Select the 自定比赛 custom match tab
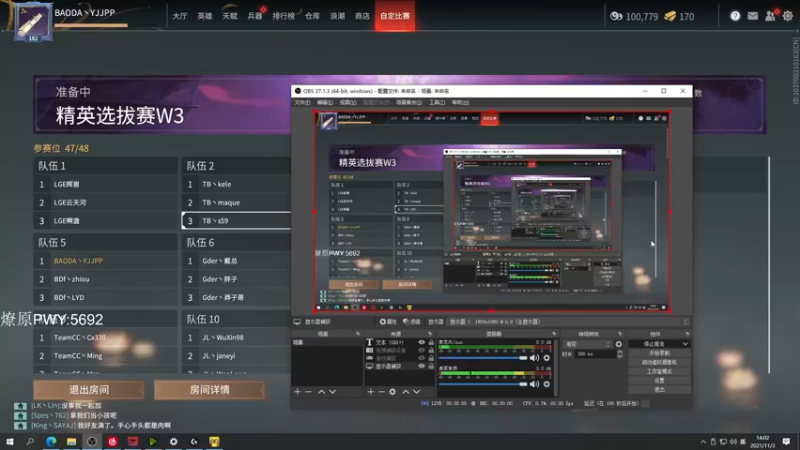Viewport: 800px width, 450px height. [395, 16]
